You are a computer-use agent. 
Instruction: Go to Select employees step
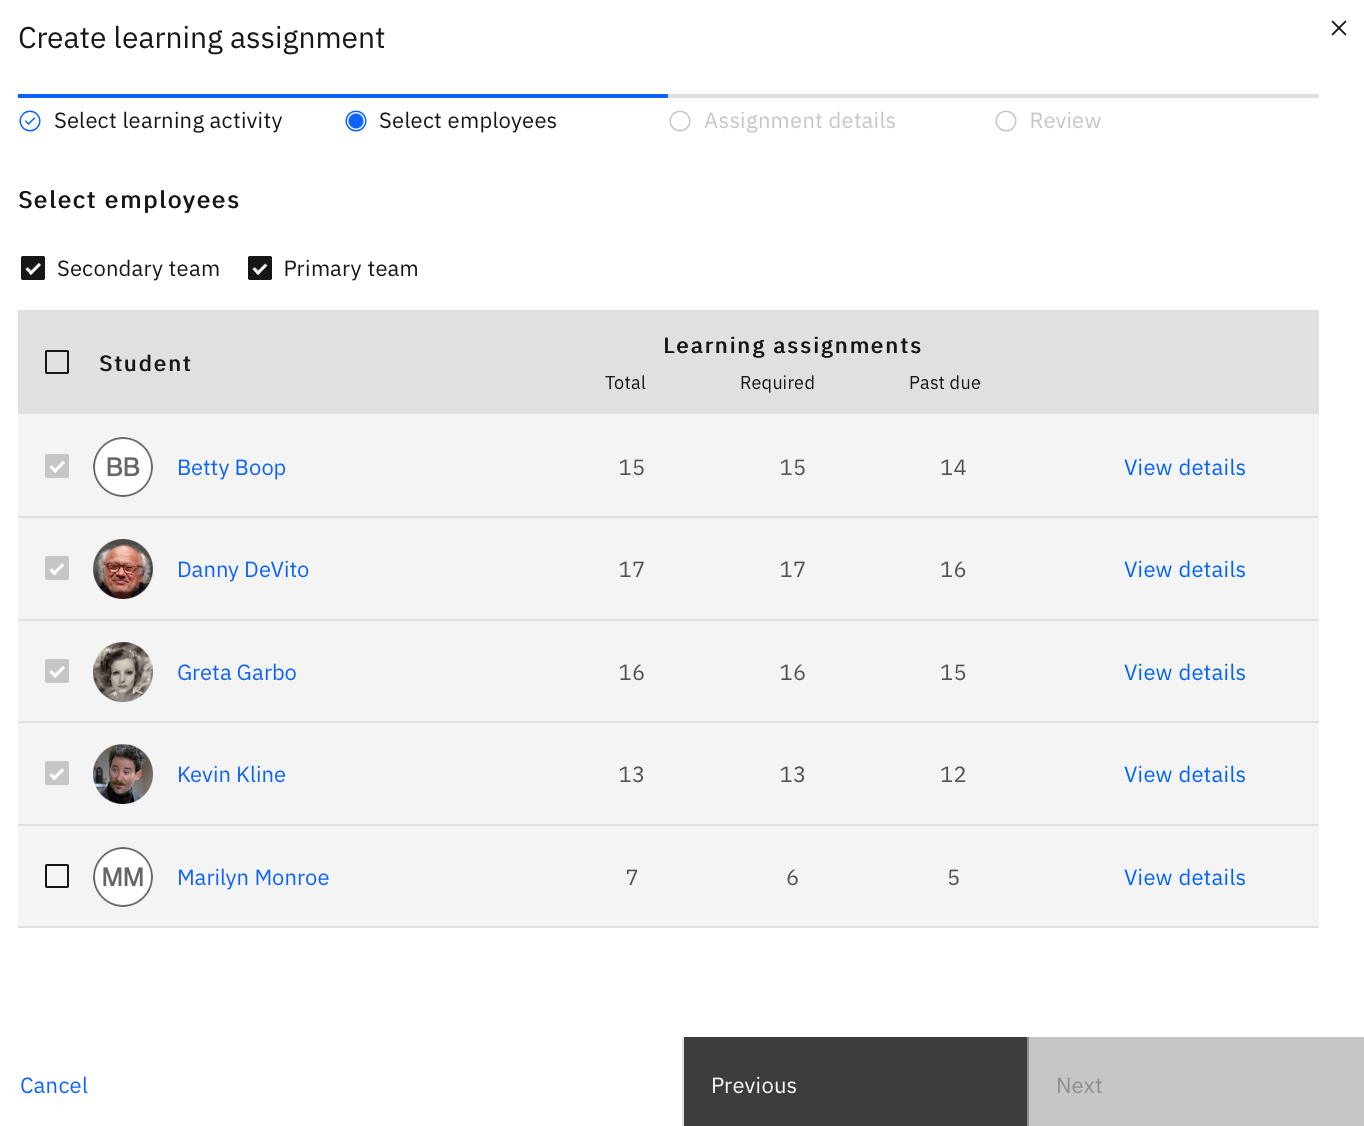451,121
